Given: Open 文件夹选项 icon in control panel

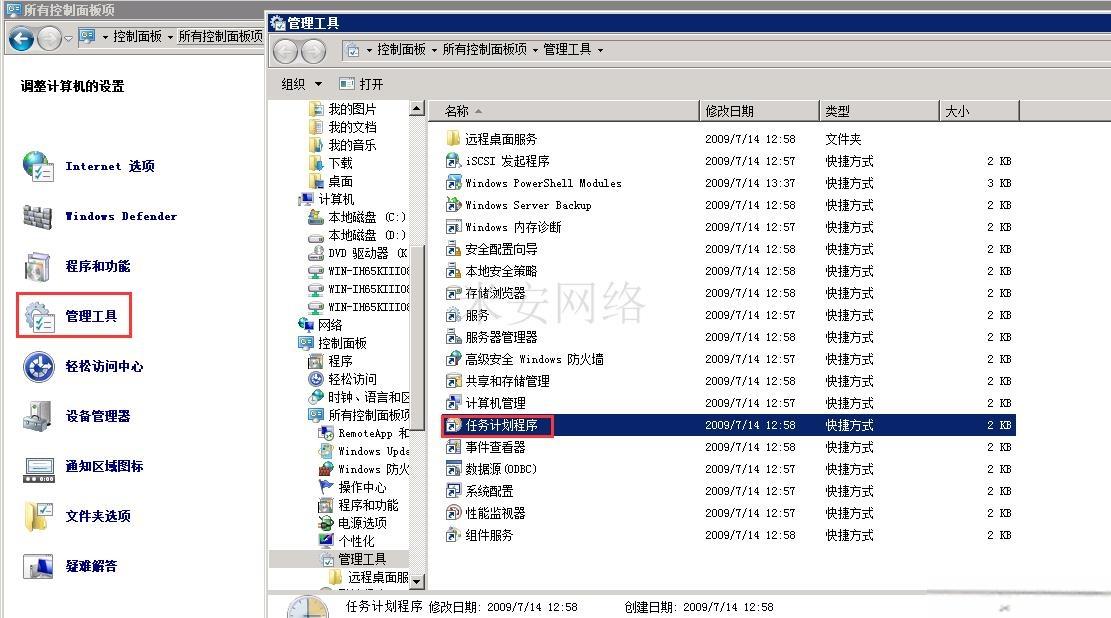Looking at the screenshot, I should tap(38, 516).
